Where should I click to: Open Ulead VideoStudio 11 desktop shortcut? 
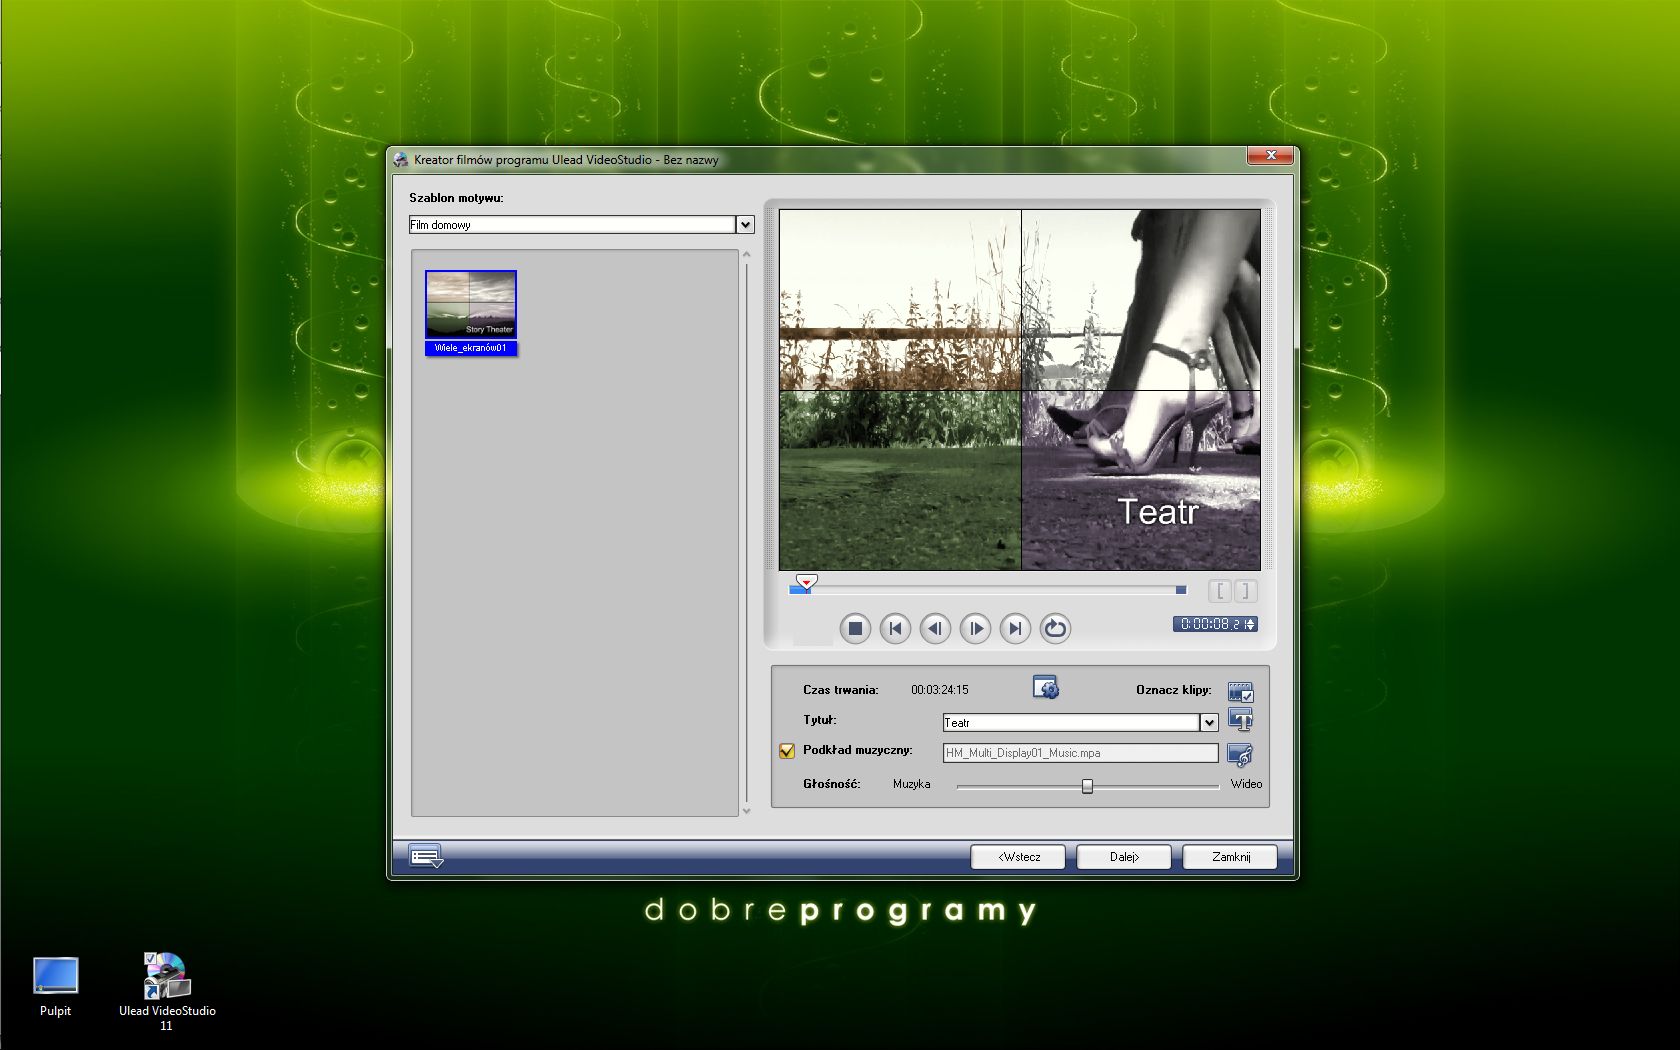pyautogui.click(x=167, y=991)
